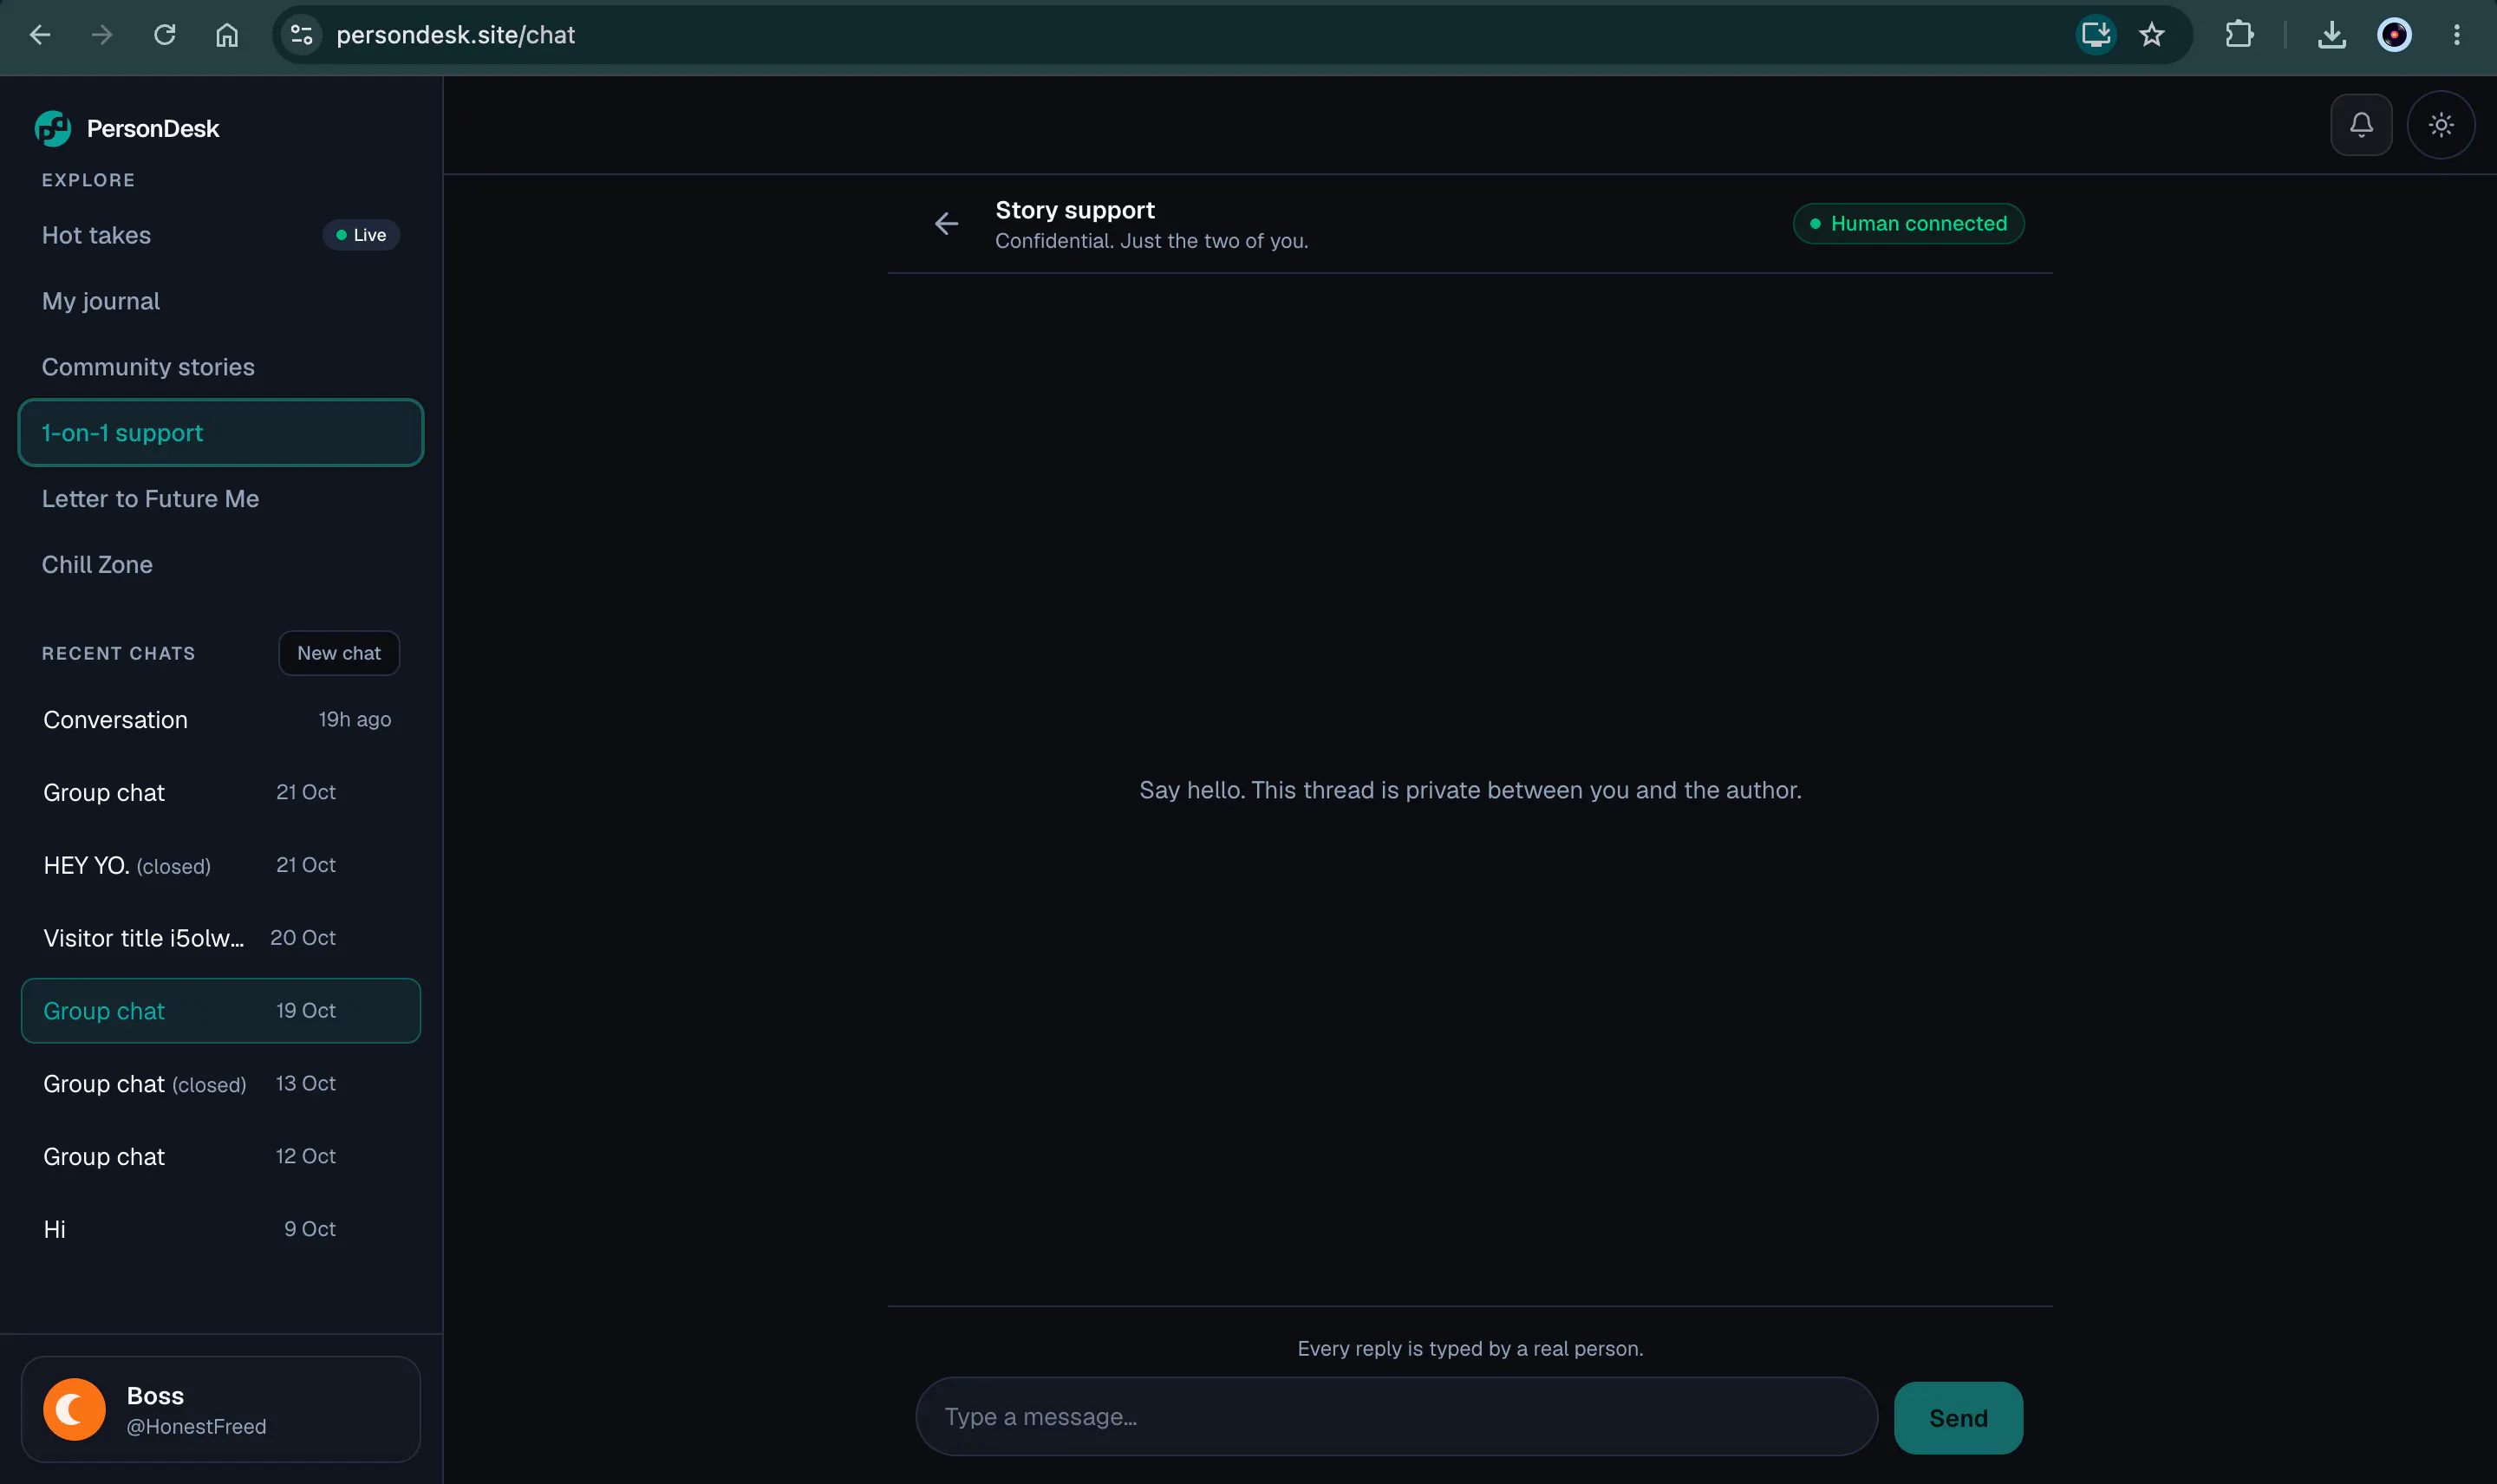Open Visitor title i5olw chat
This screenshot has height=1484, width=2497.
[221, 938]
